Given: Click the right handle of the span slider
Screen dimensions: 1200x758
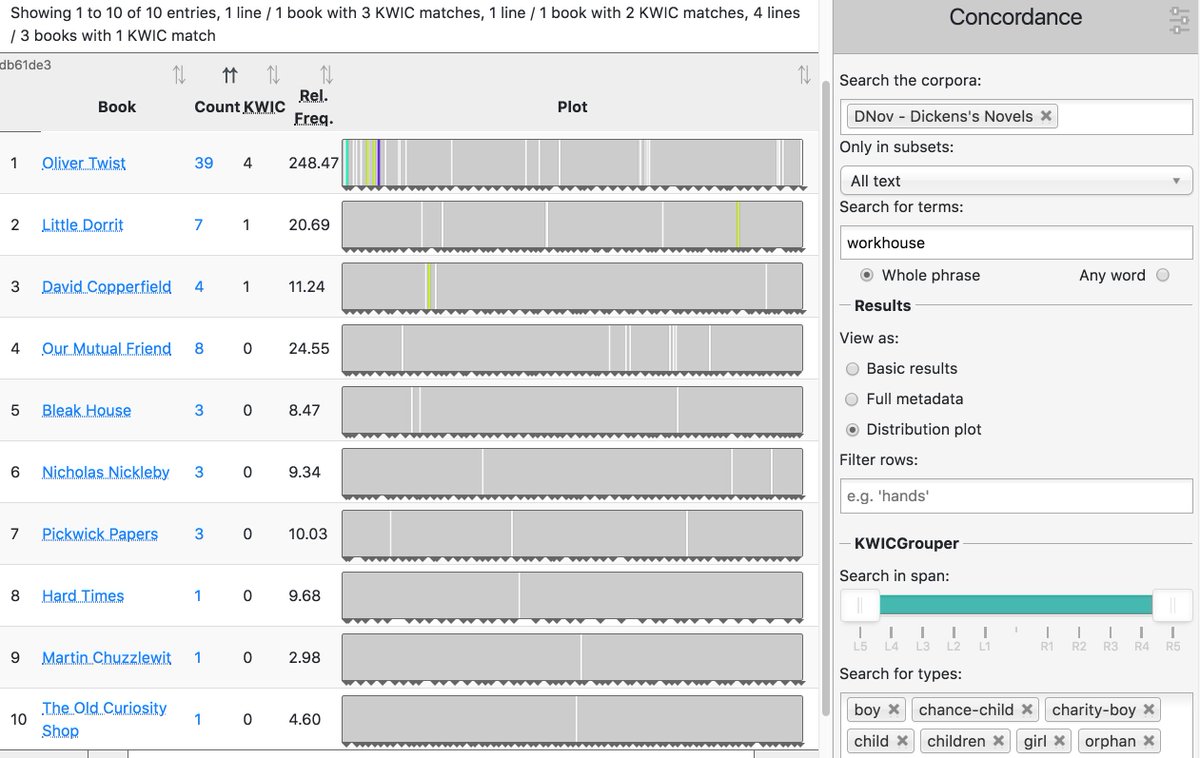Looking at the screenshot, I should click(1172, 605).
